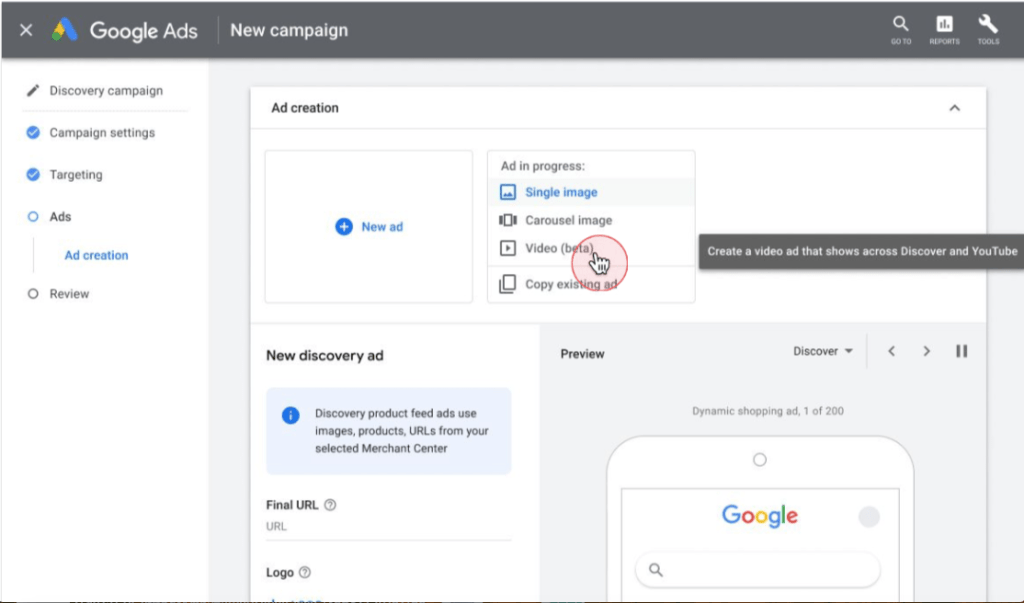Click the Logo help question icon

pos(305,573)
